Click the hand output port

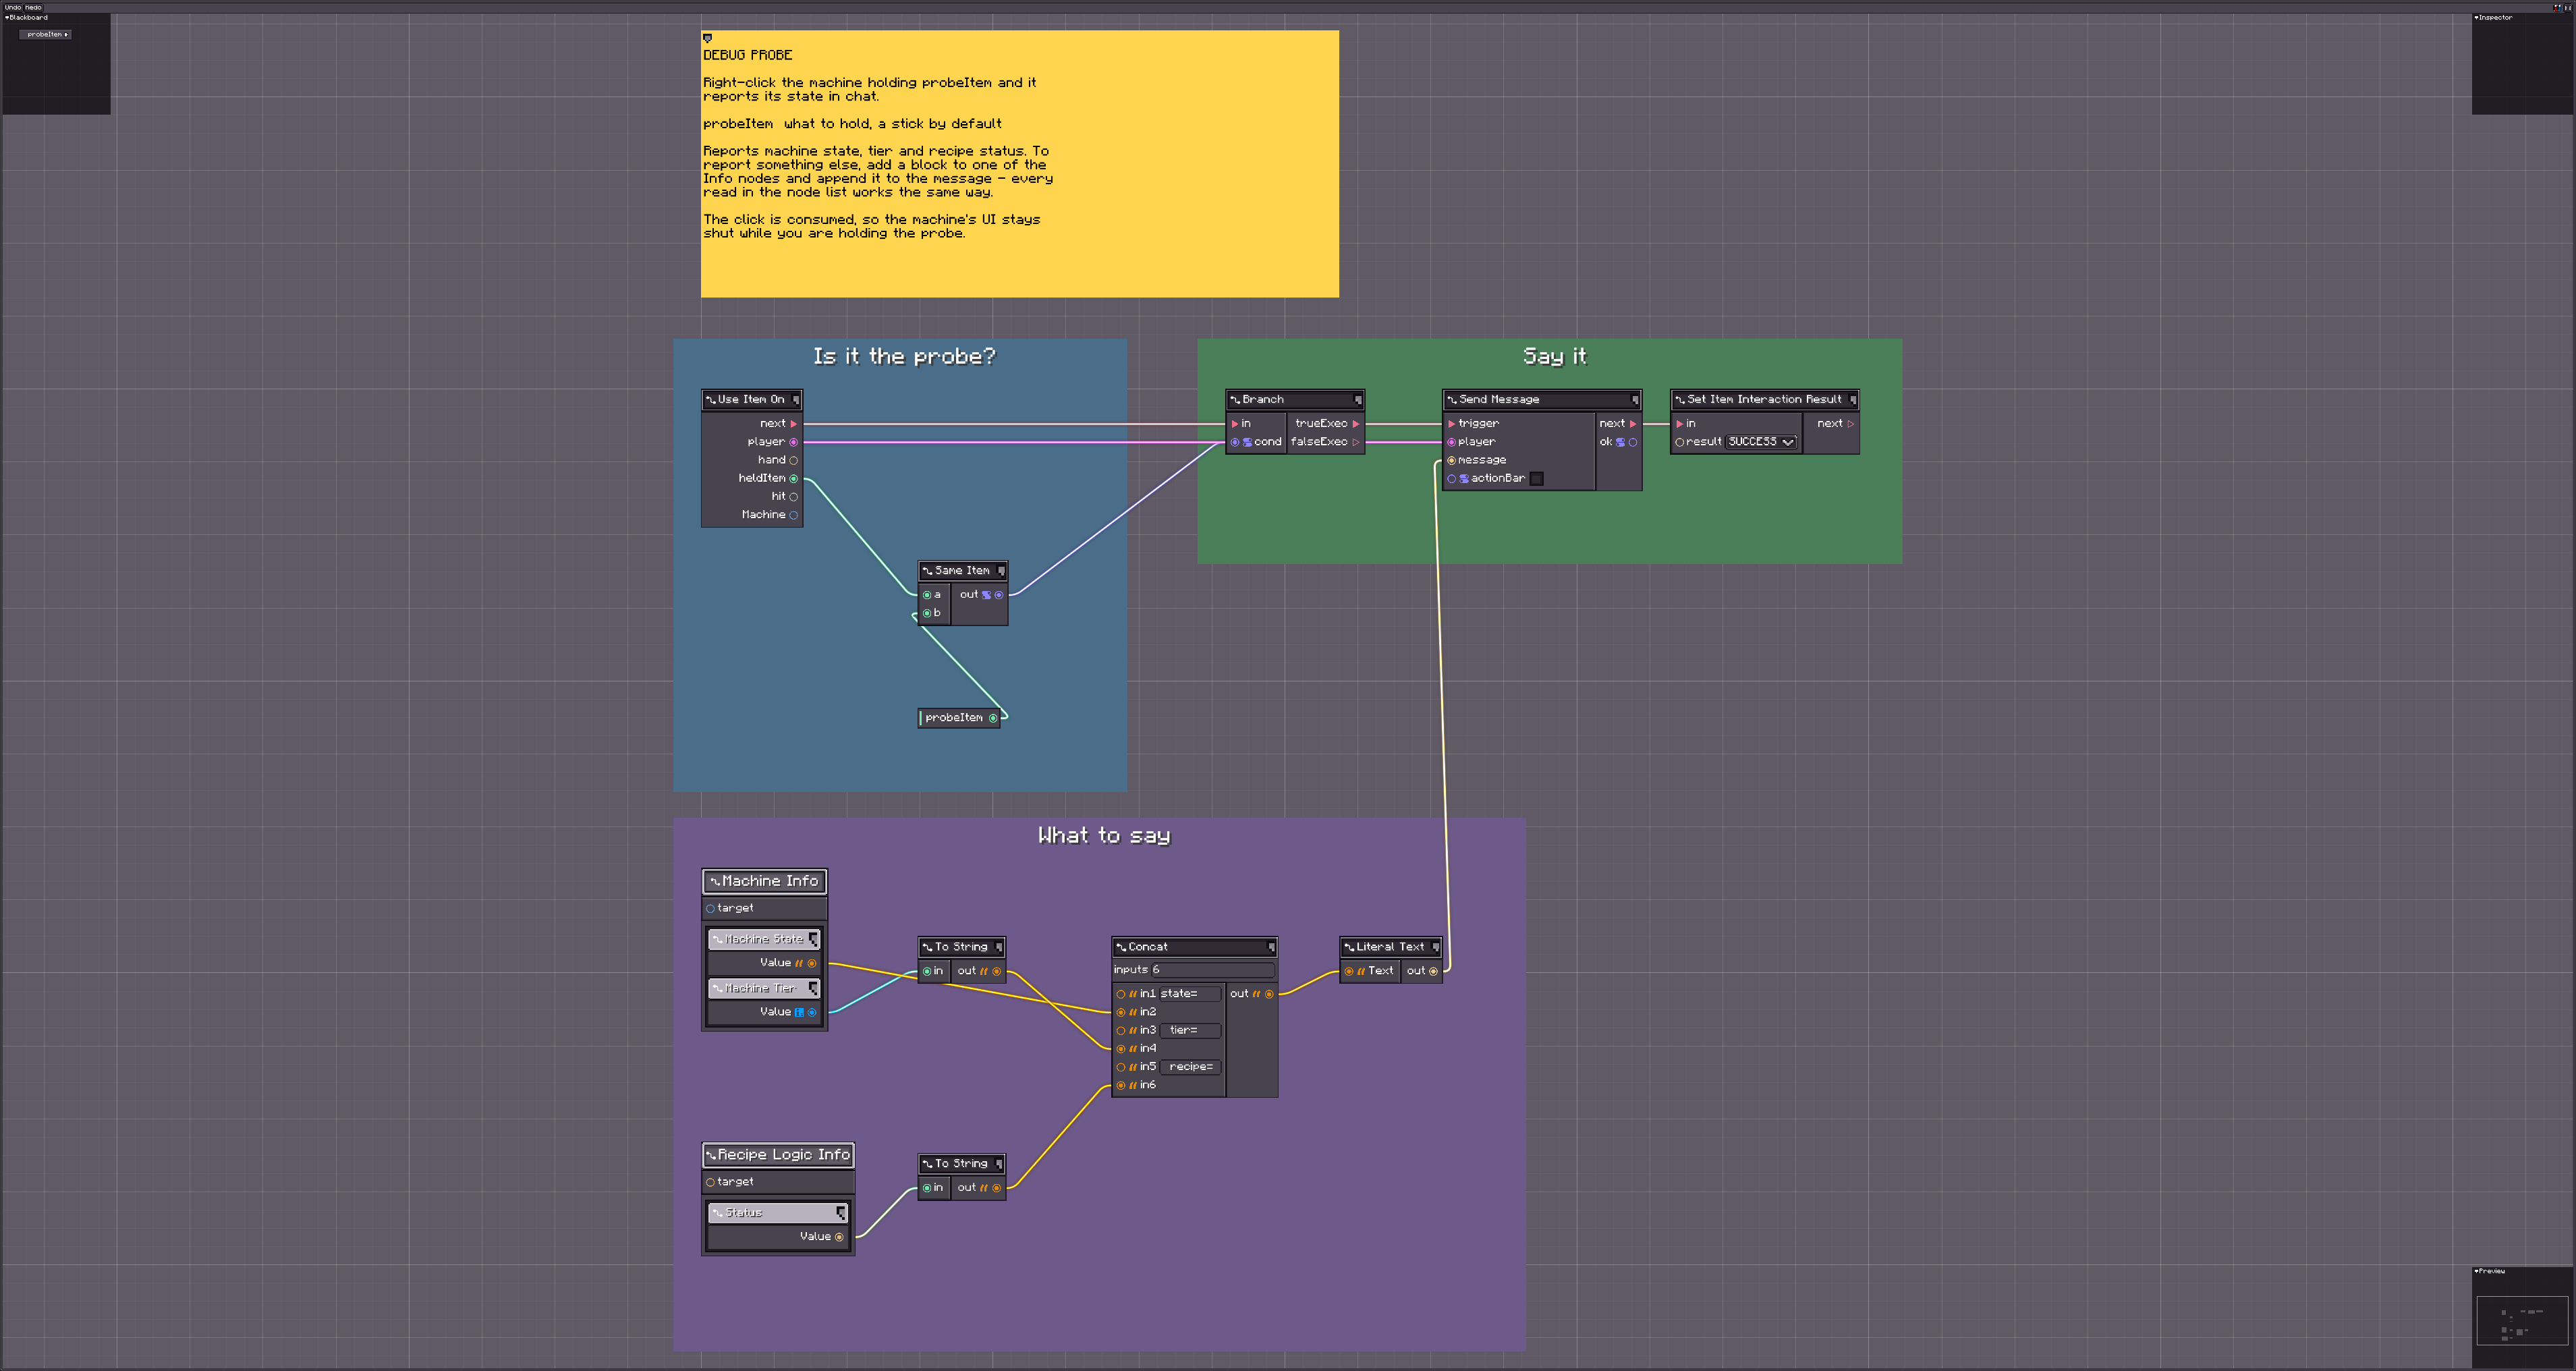coord(794,461)
